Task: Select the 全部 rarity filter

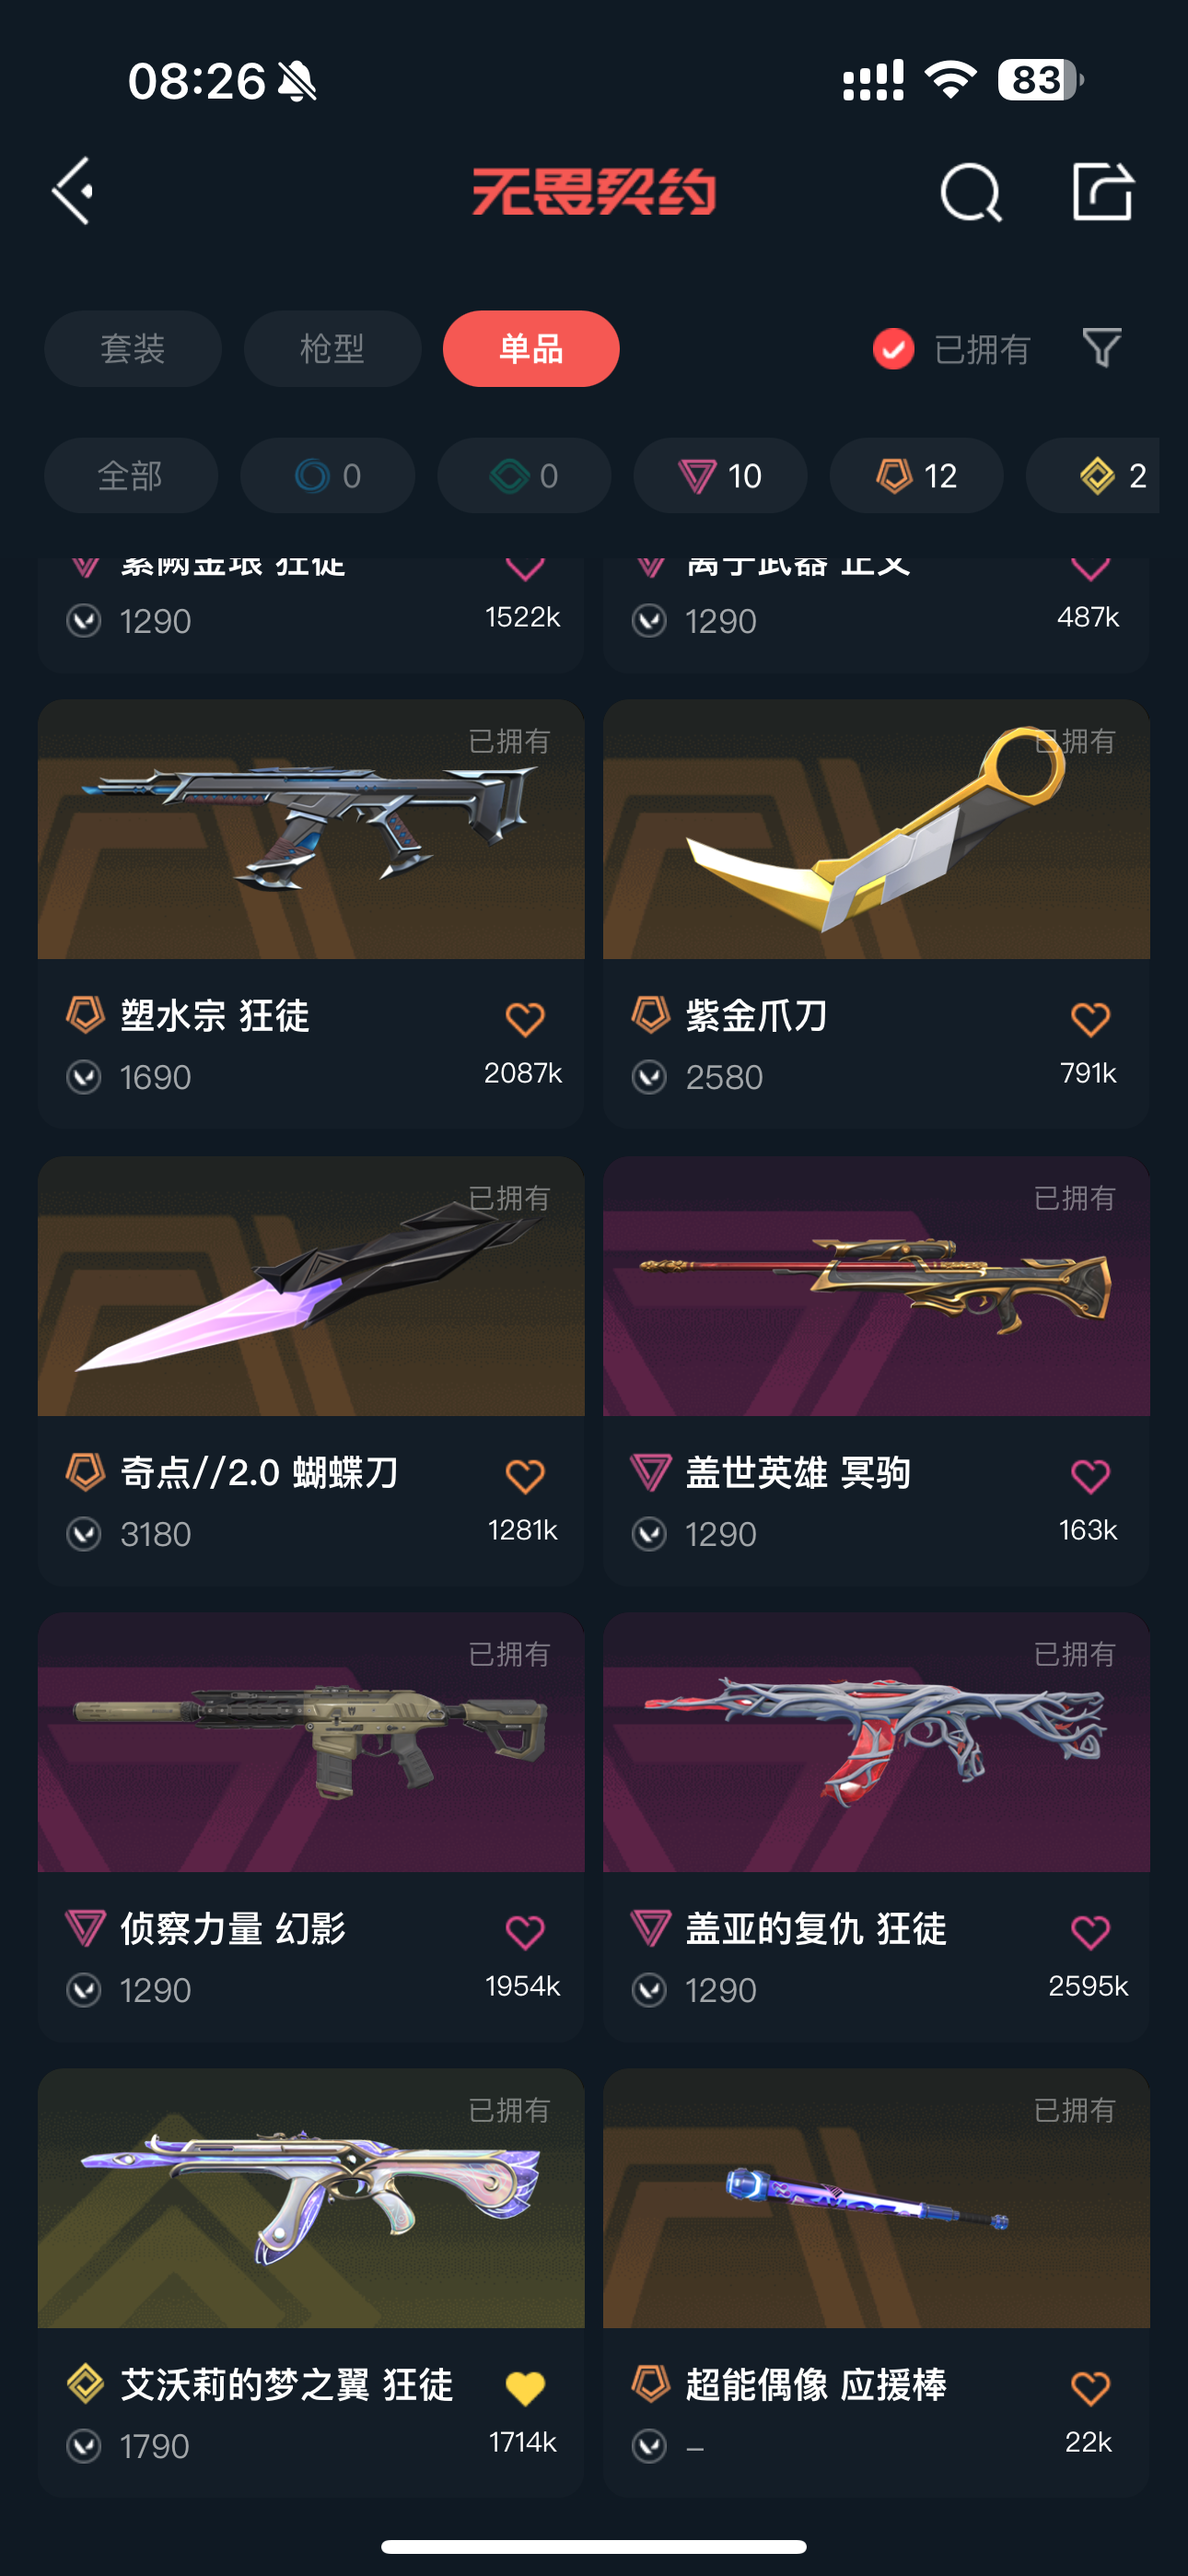Action: (x=131, y=475)
